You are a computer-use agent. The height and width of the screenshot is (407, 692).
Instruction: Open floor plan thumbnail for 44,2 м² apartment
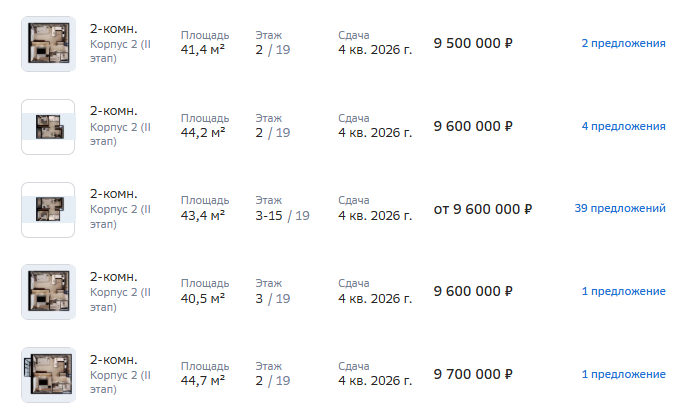48,127
